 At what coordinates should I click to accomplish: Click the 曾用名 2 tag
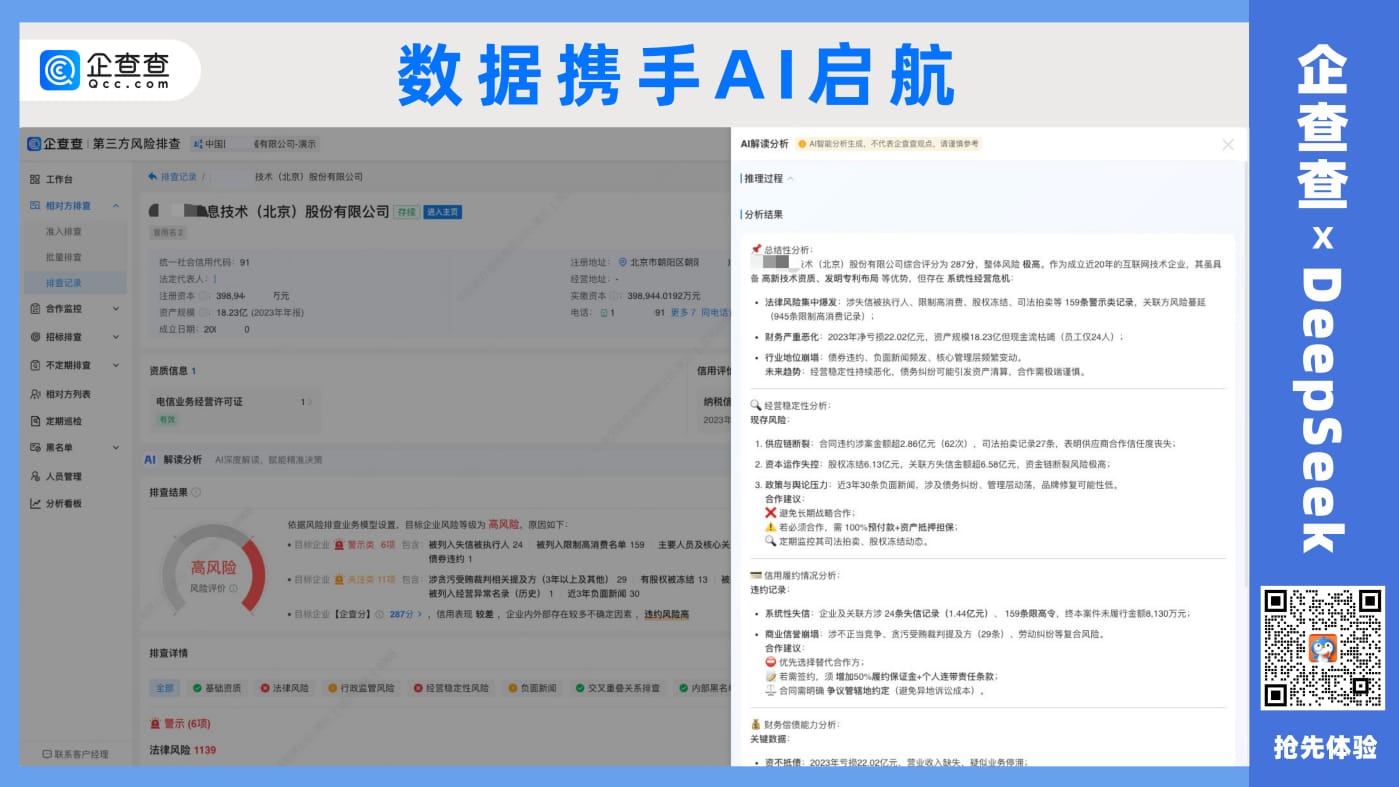pyautogui.click(x=167, y=232)
